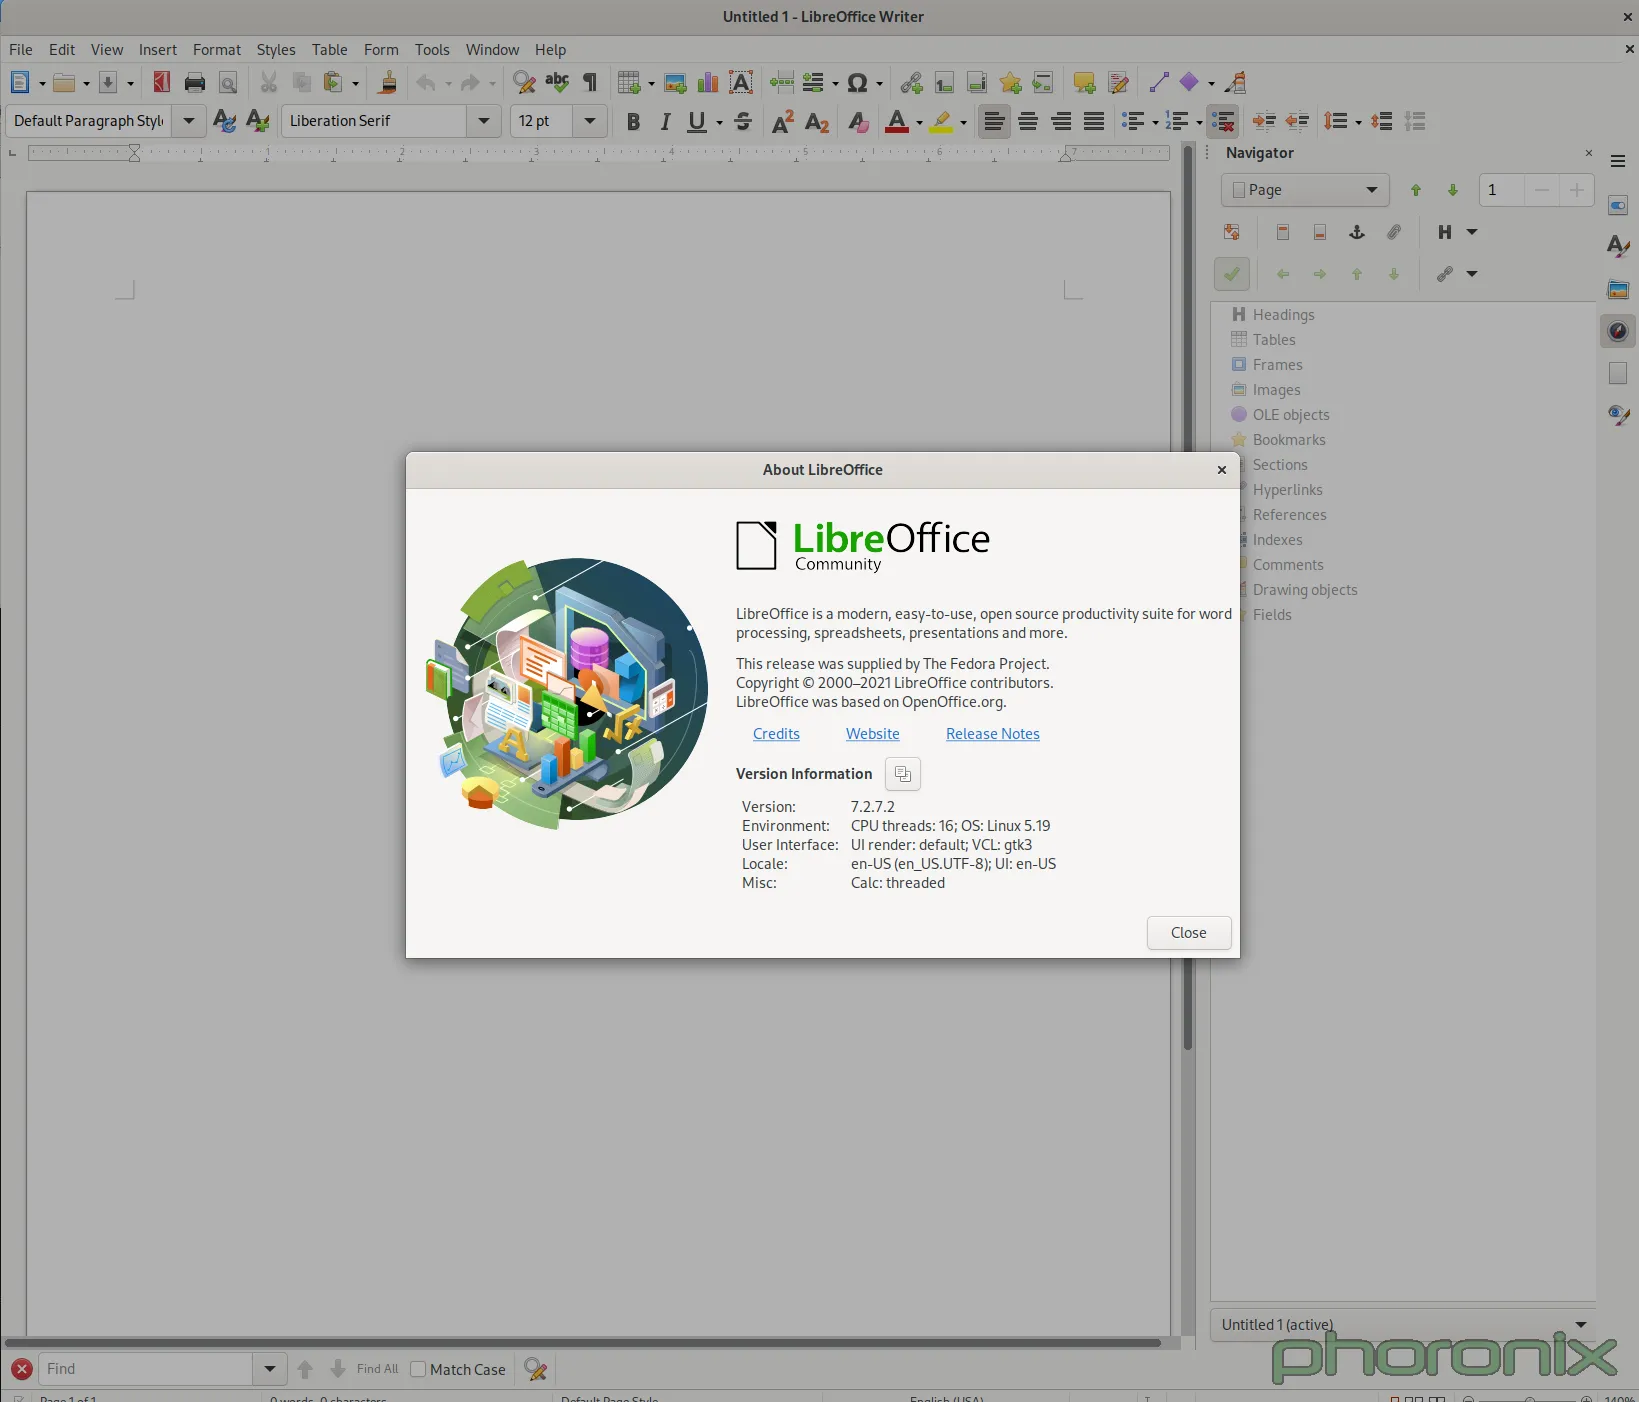Toggle Justified paragraph alignment
This screenshot has height=1402, width=1639.
[1094, 122]
